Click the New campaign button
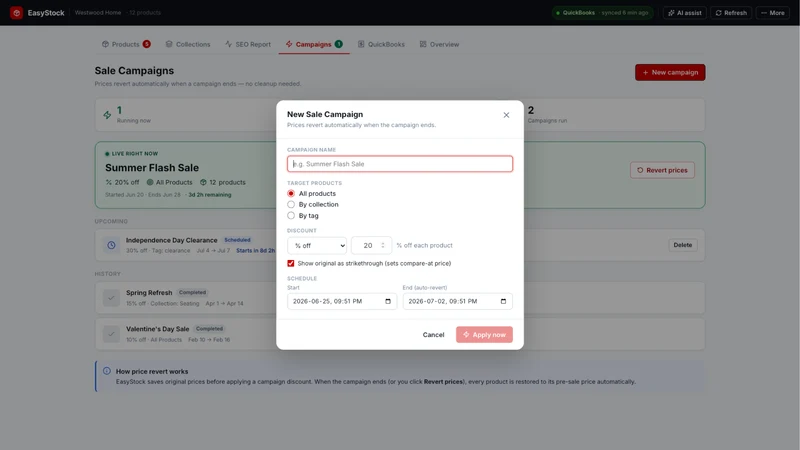 670,72
